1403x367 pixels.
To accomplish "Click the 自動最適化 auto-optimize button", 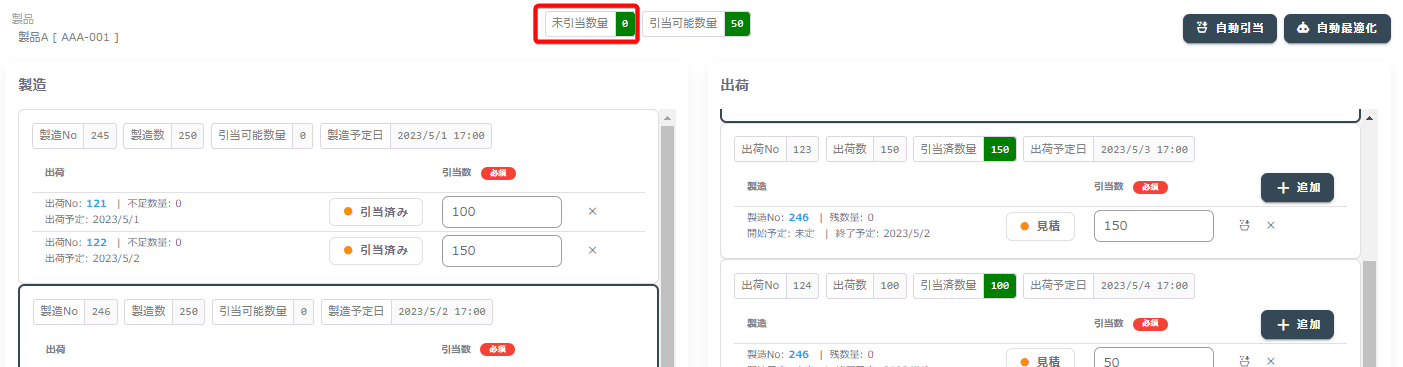I will 1337,29.
